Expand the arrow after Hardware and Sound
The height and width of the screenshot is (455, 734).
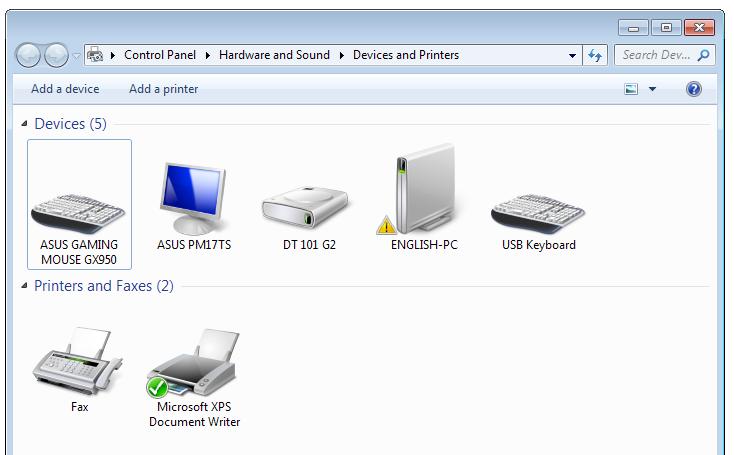click(x=342, y=55)
